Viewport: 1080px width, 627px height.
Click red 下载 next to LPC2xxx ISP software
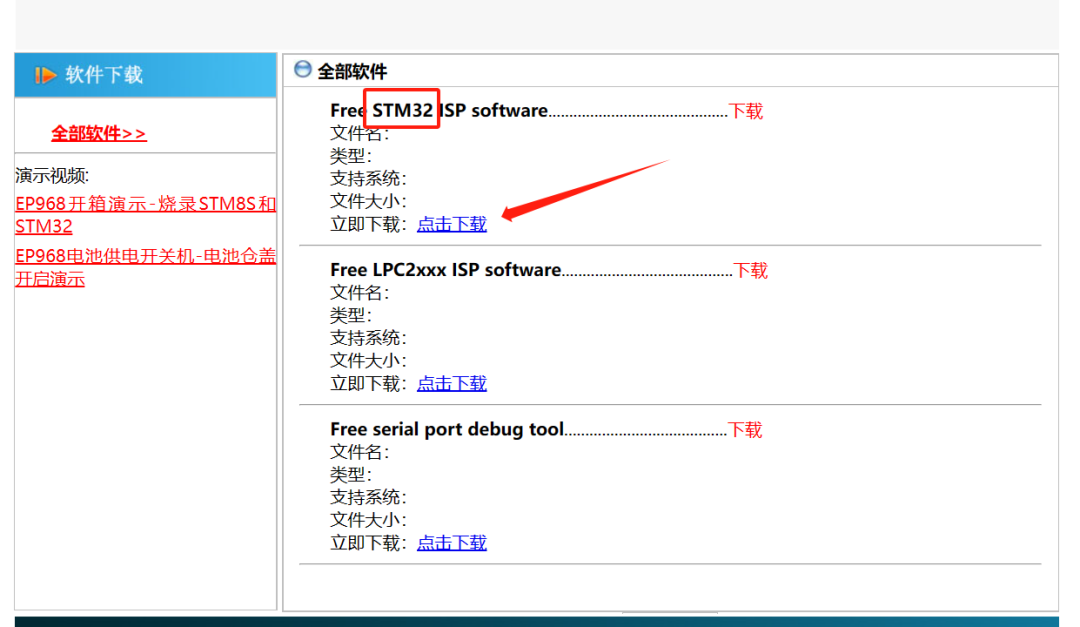(x=750, y=270)
